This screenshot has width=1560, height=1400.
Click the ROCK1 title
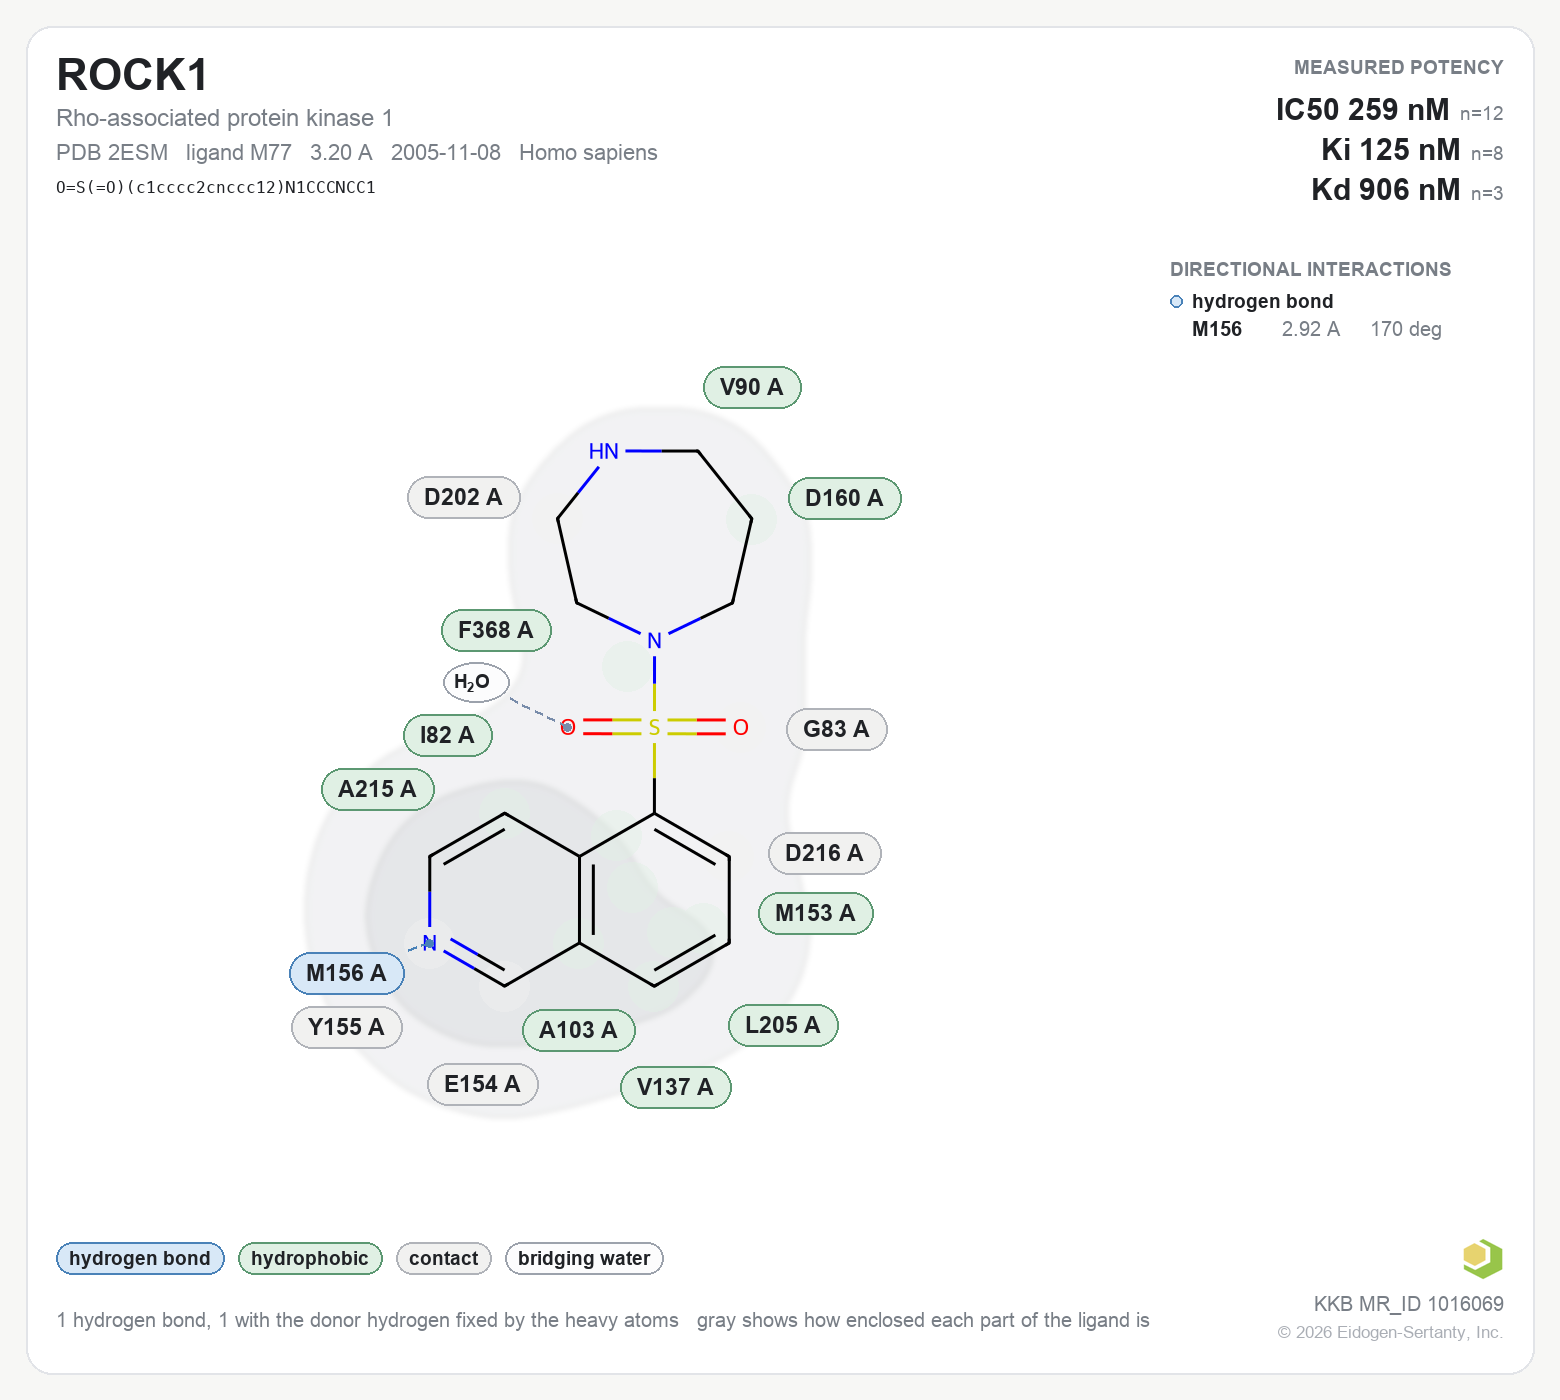coord(132,75)
